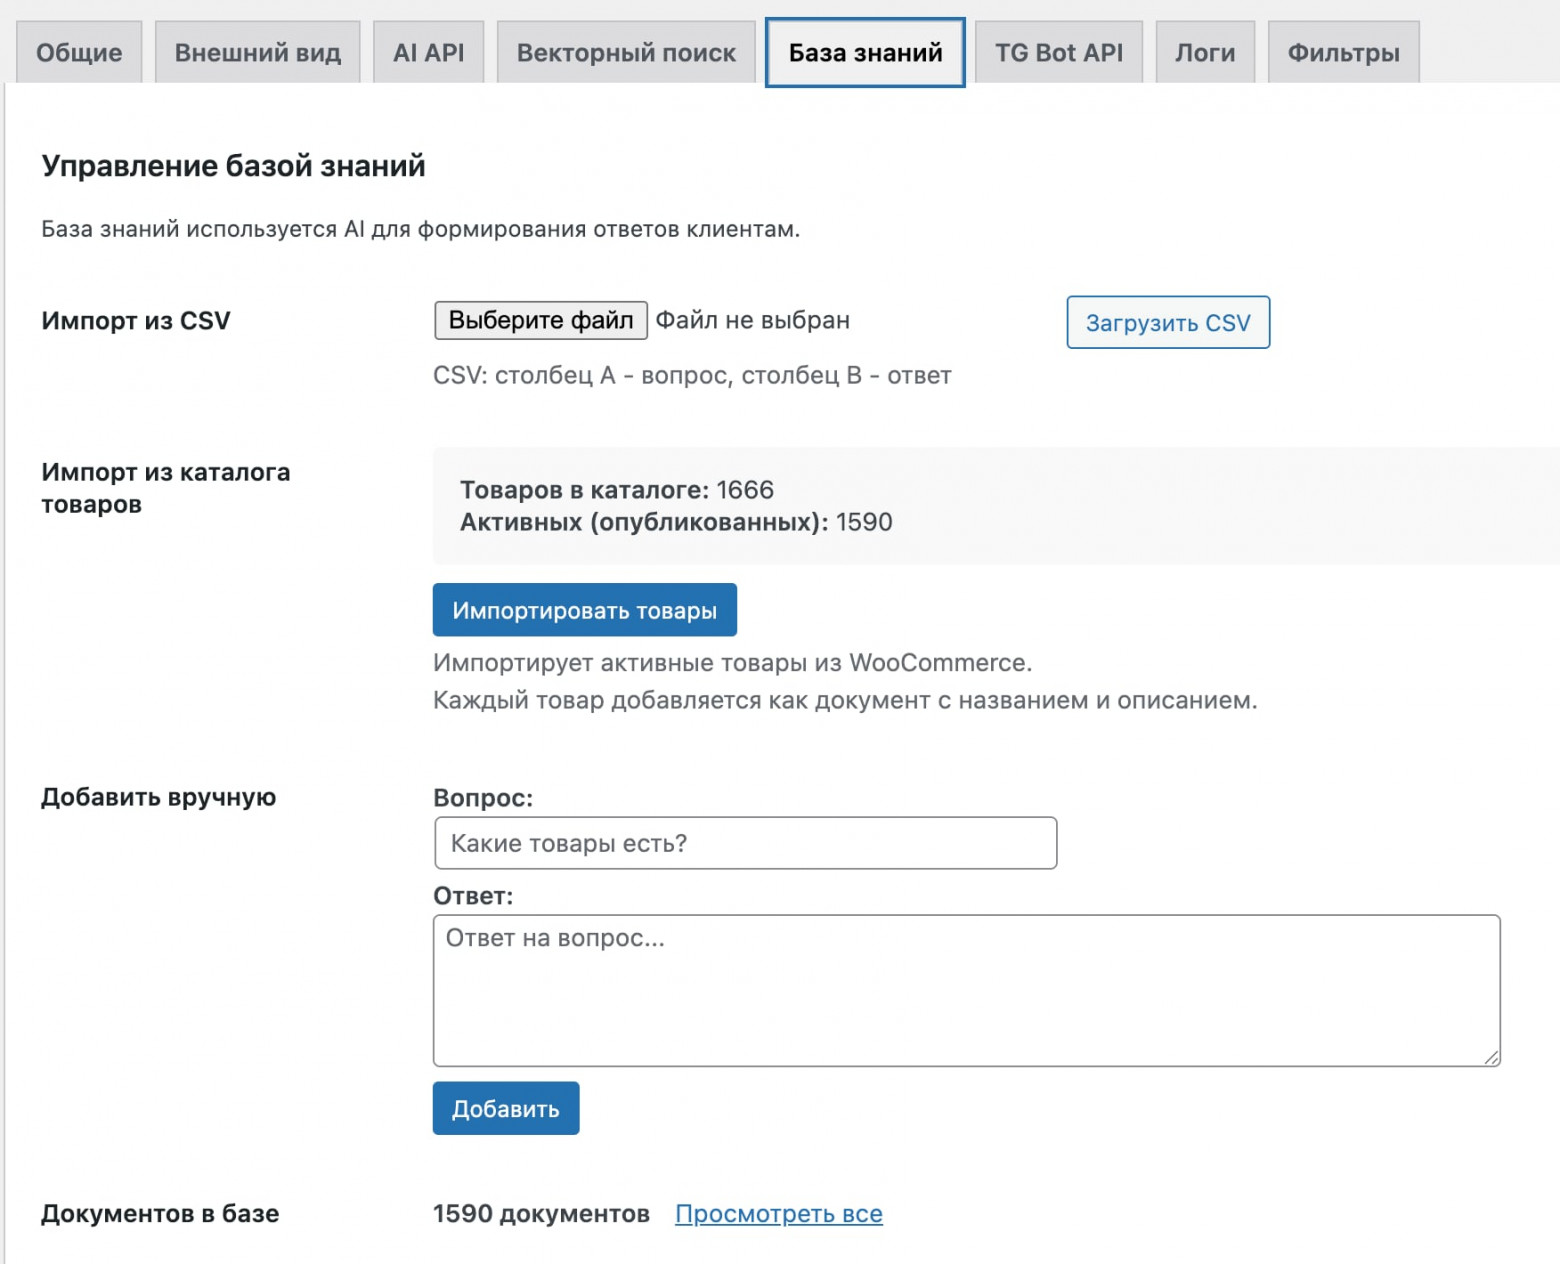Focus the Вопрос input field
1560x1264 pixels.
point(744,843)
